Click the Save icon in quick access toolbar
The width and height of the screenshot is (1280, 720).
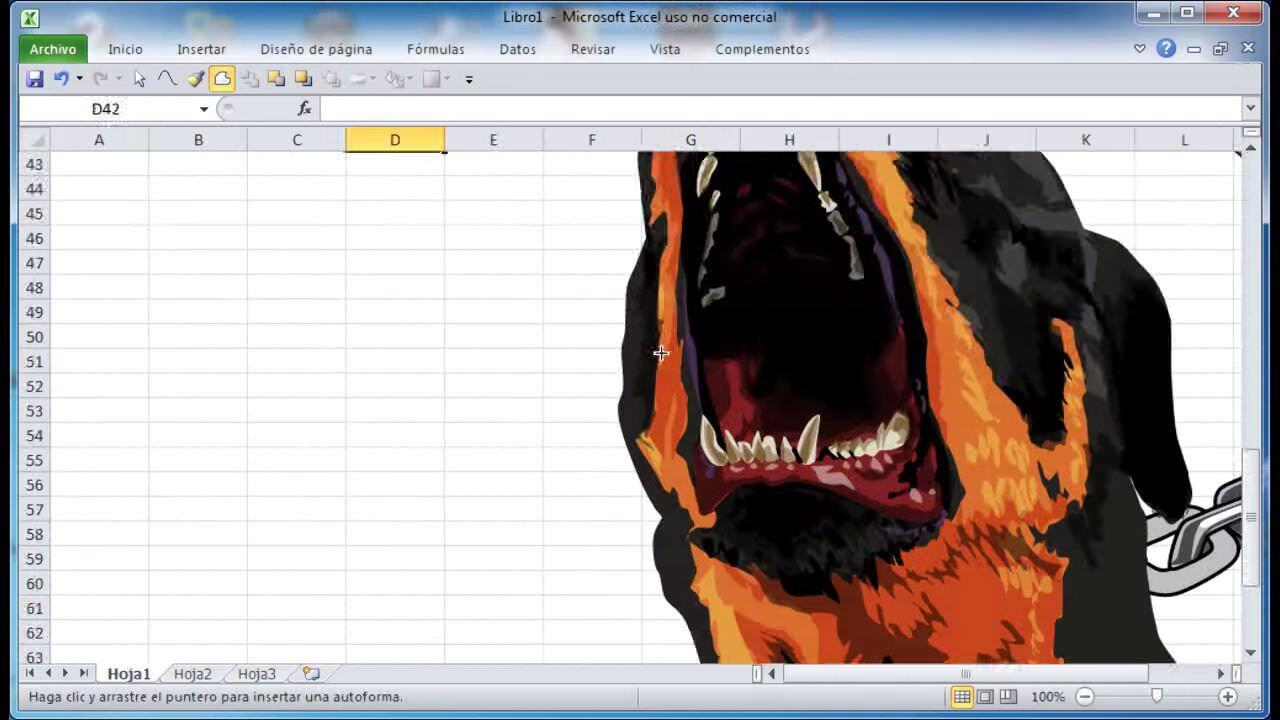[x=35, y=79]
